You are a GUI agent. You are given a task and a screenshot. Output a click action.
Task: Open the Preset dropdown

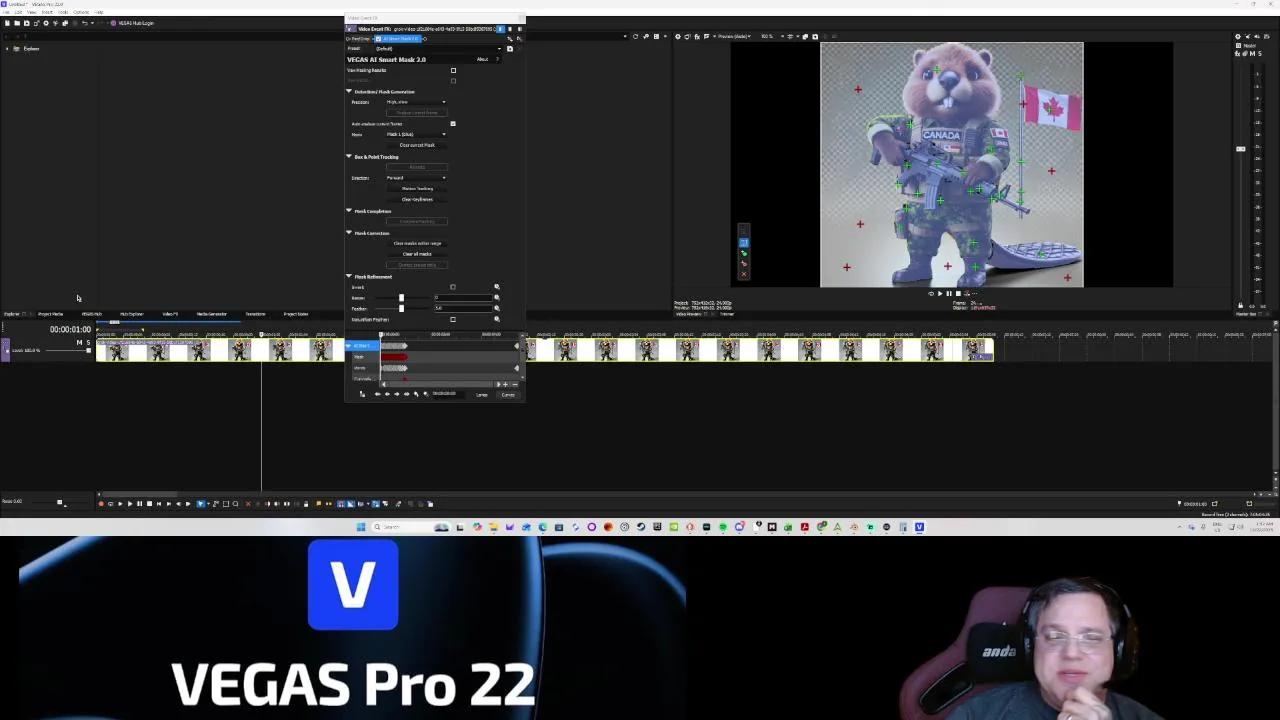pos(439,49)
